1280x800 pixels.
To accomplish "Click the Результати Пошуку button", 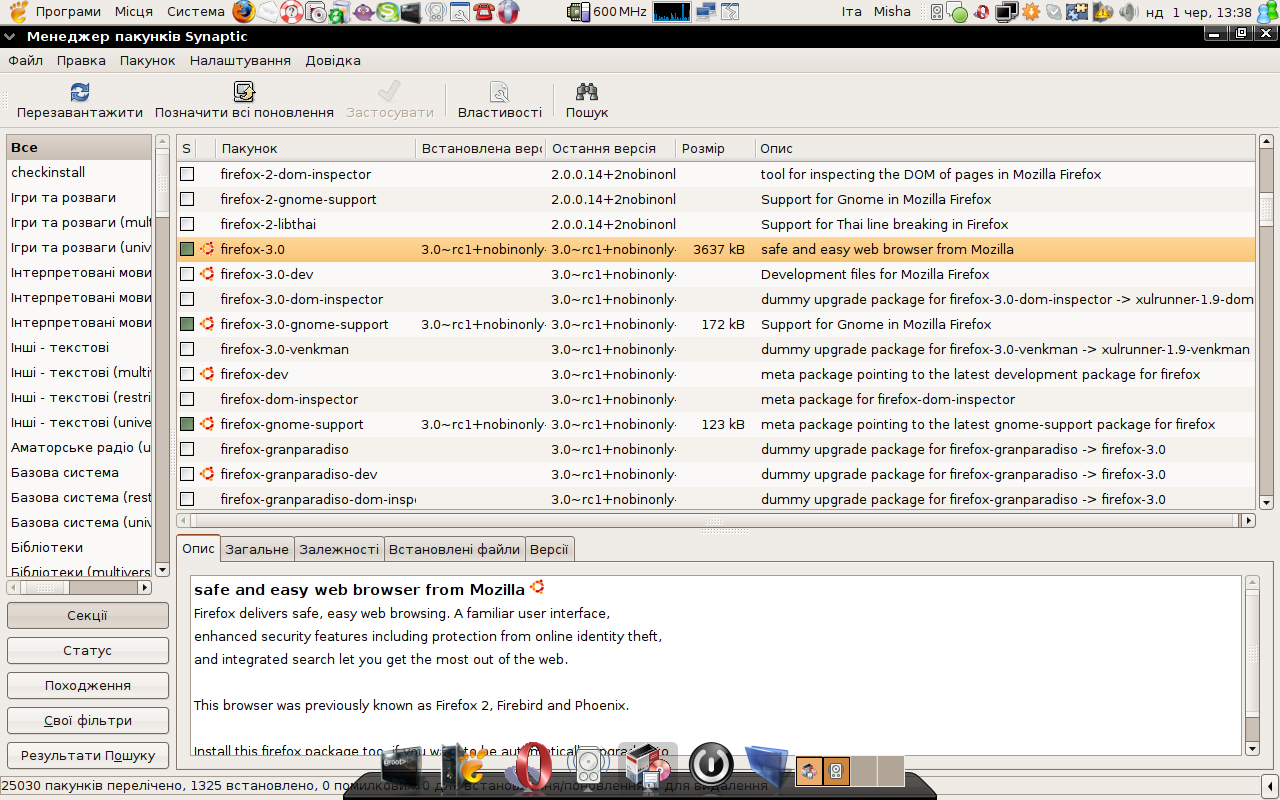I will point(88,756).
